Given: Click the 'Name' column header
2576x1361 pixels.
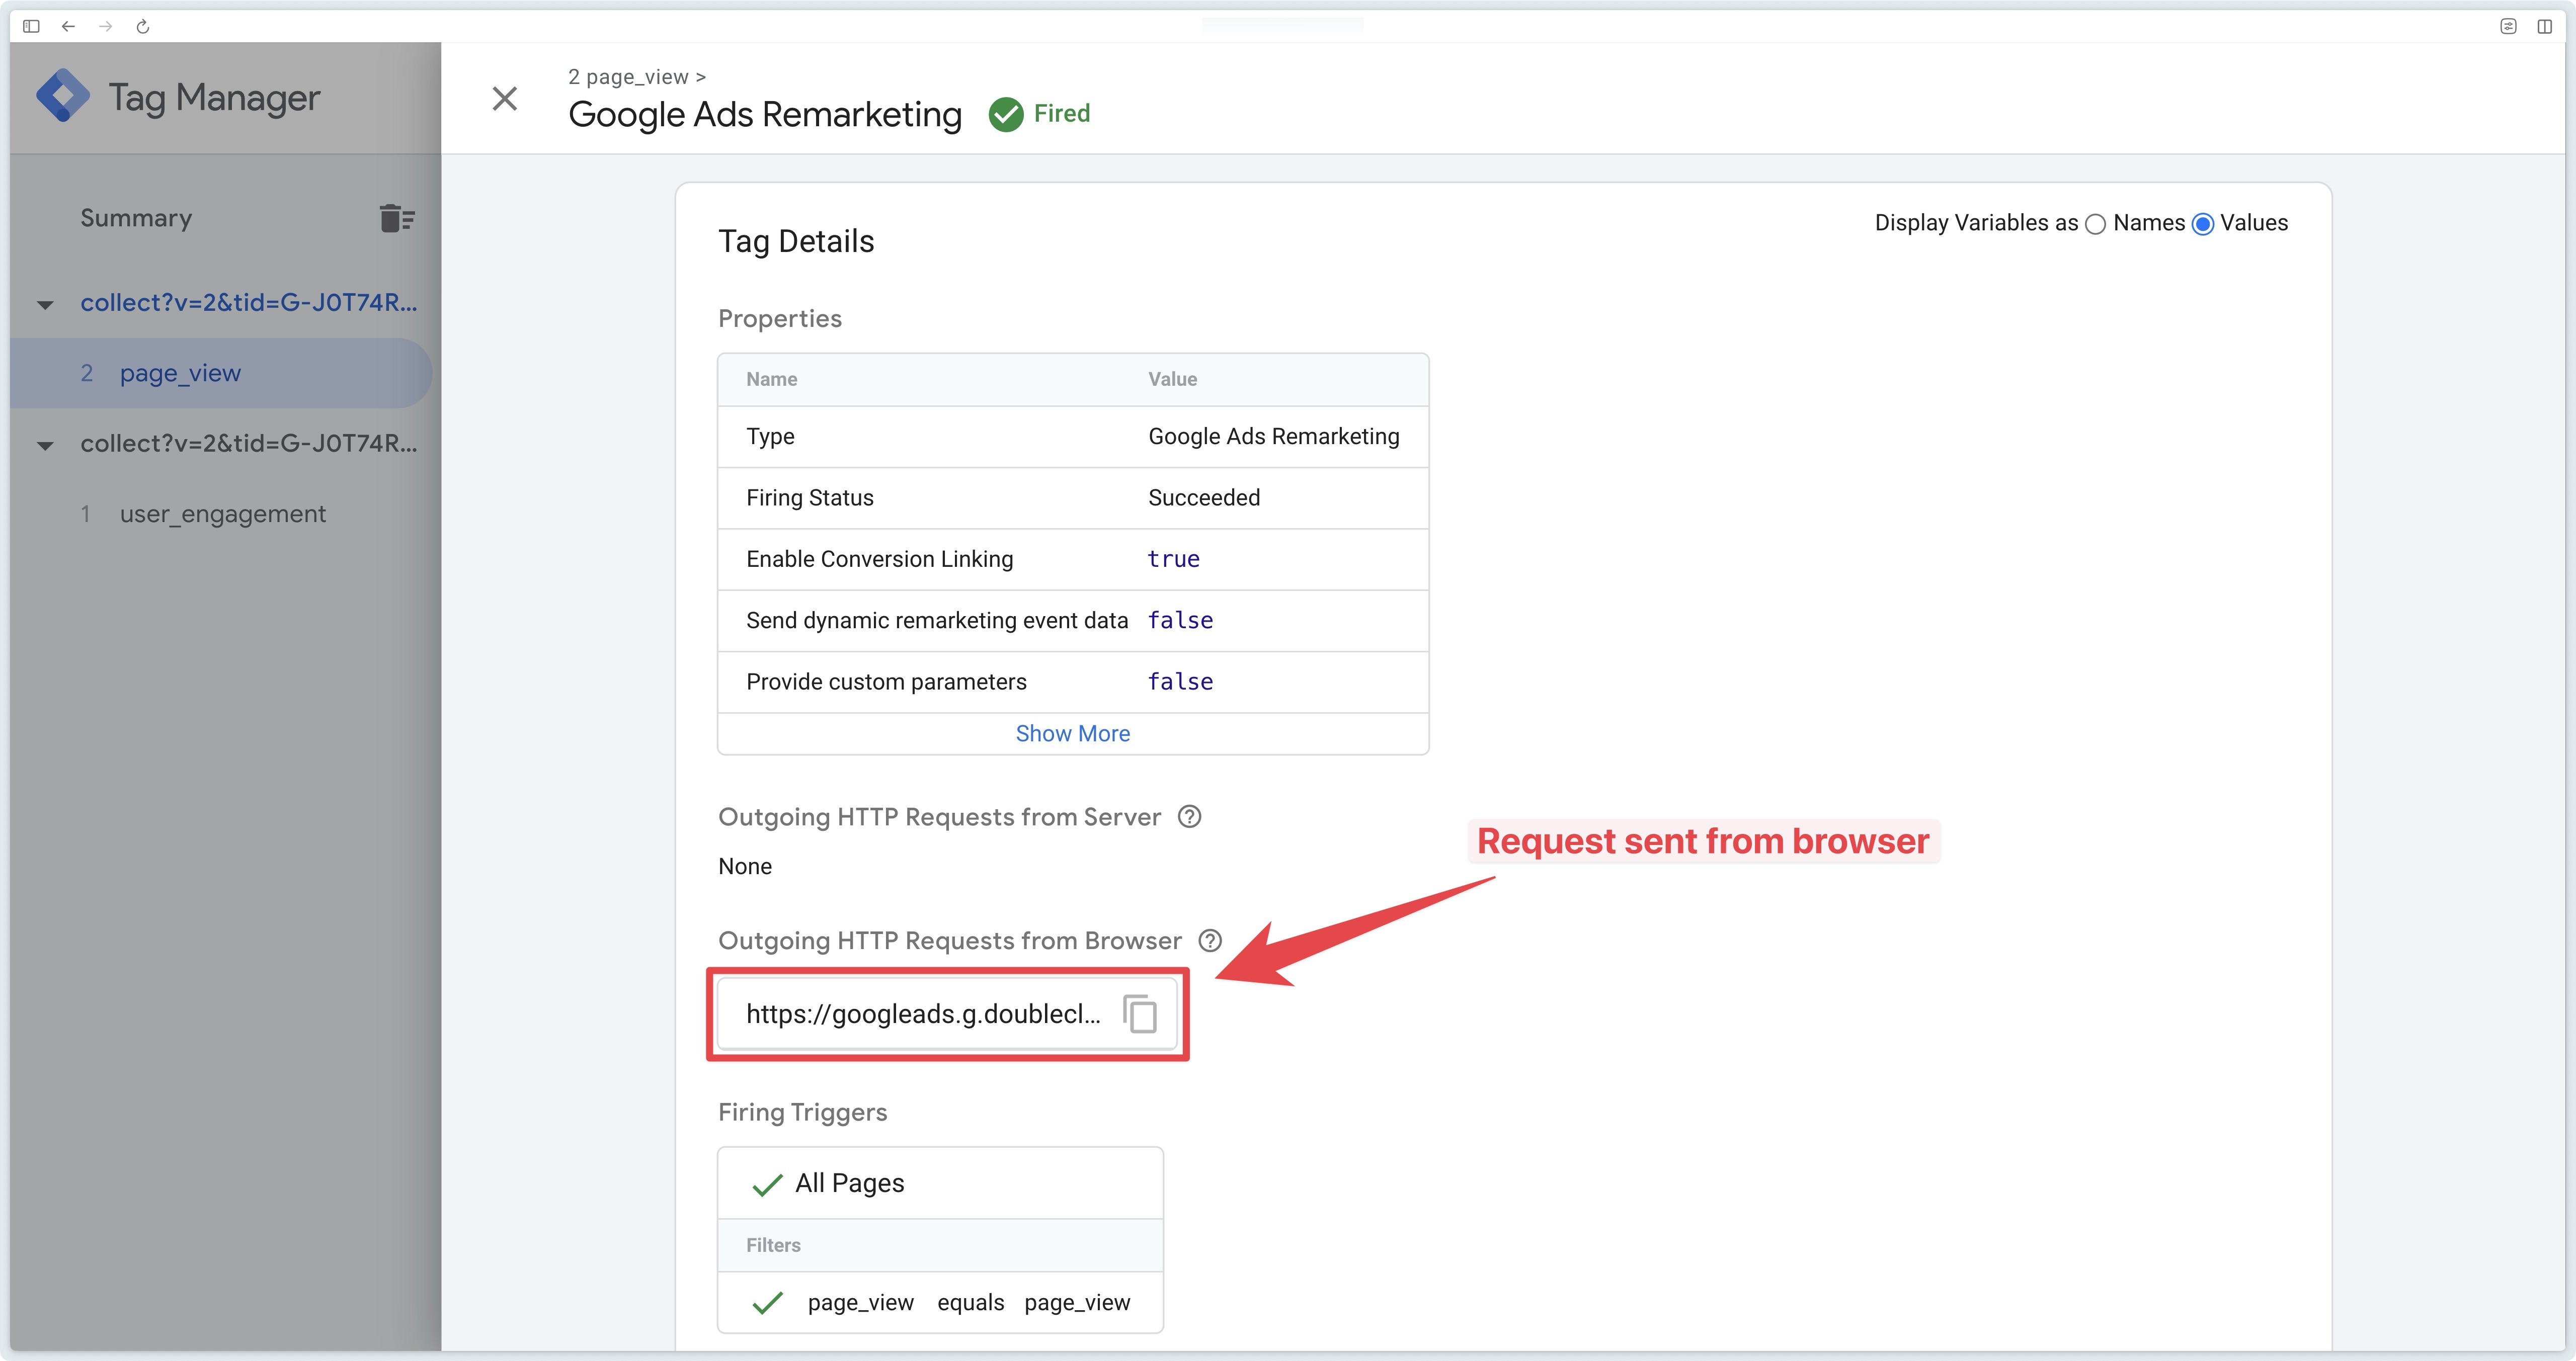Looking at the screenshot, I should (771, 379).
